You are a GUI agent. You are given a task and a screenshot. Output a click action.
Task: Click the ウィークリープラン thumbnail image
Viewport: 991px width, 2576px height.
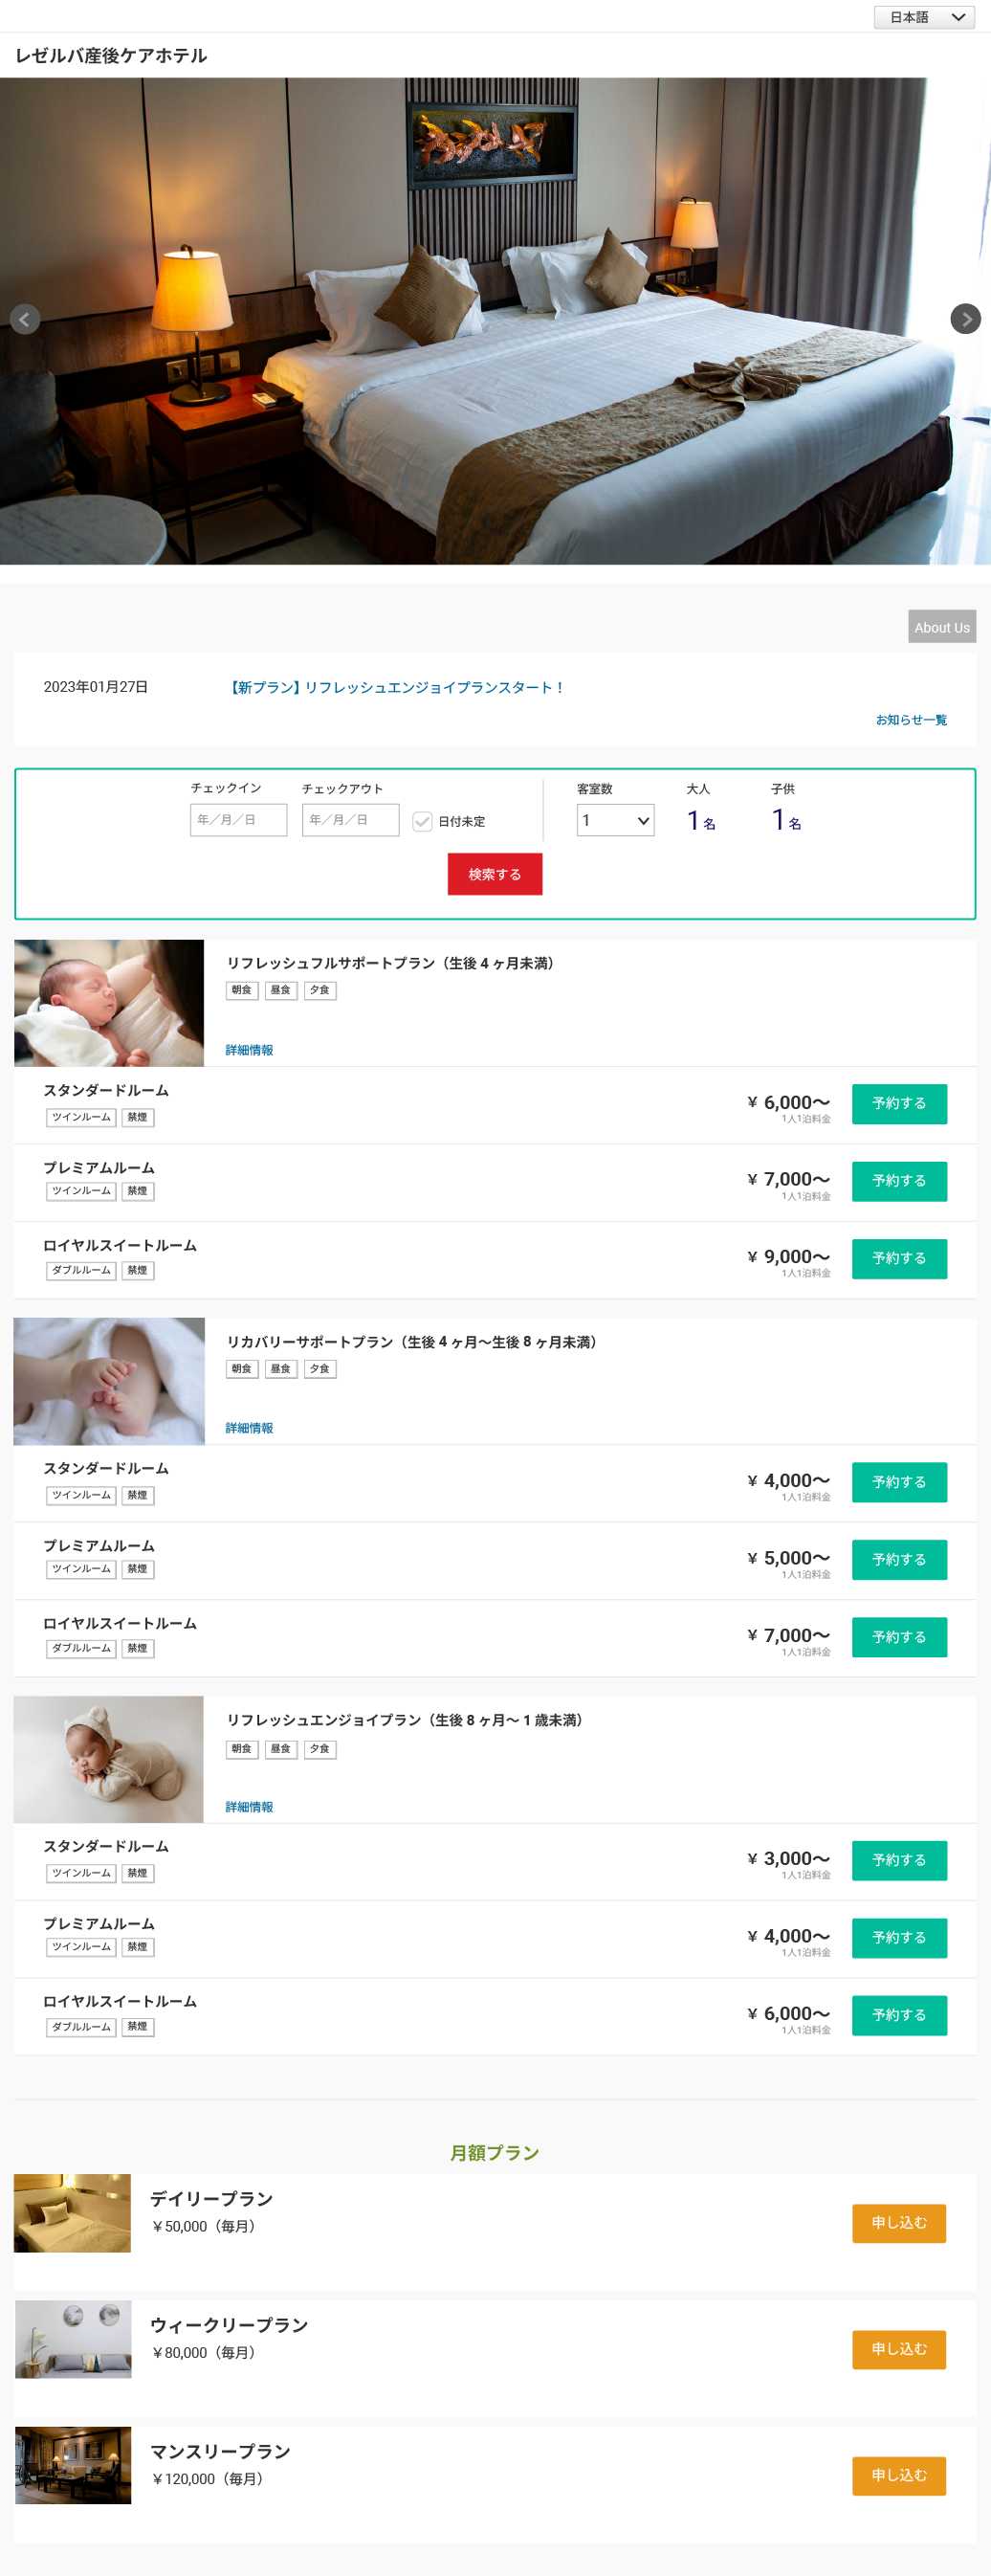pos(73,2339)
